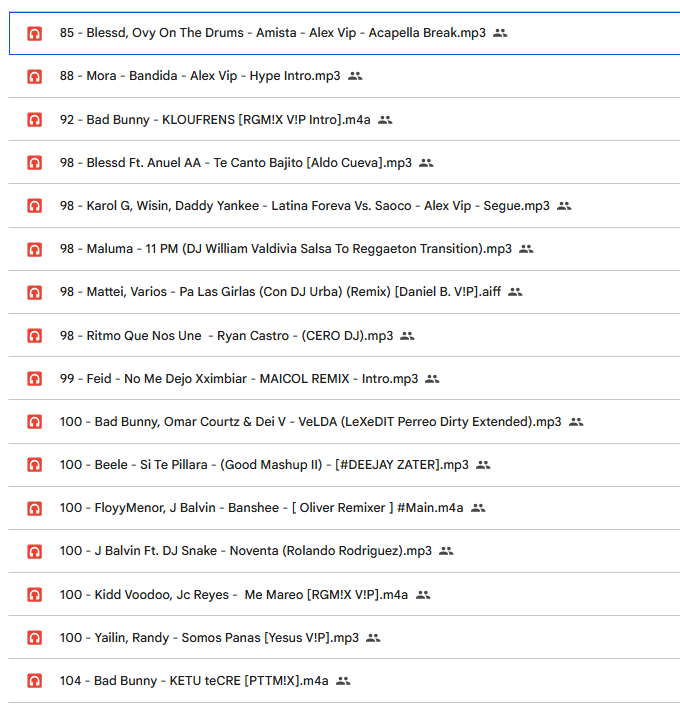Click audio icon for Latina Foreva Vs. Saoco
The height and width of the screenshot is (708, 680).
[x=35, y=206]
